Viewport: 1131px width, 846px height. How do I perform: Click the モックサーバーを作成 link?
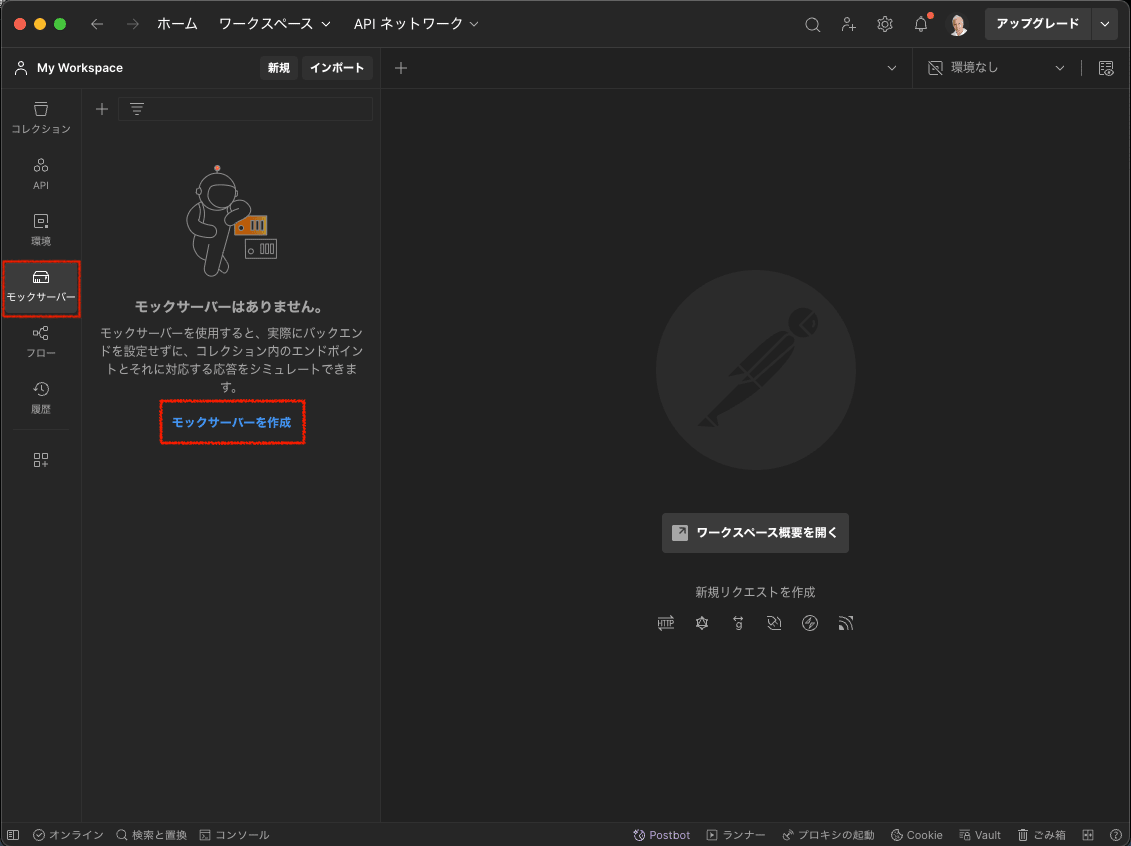(x=232, y=423)
